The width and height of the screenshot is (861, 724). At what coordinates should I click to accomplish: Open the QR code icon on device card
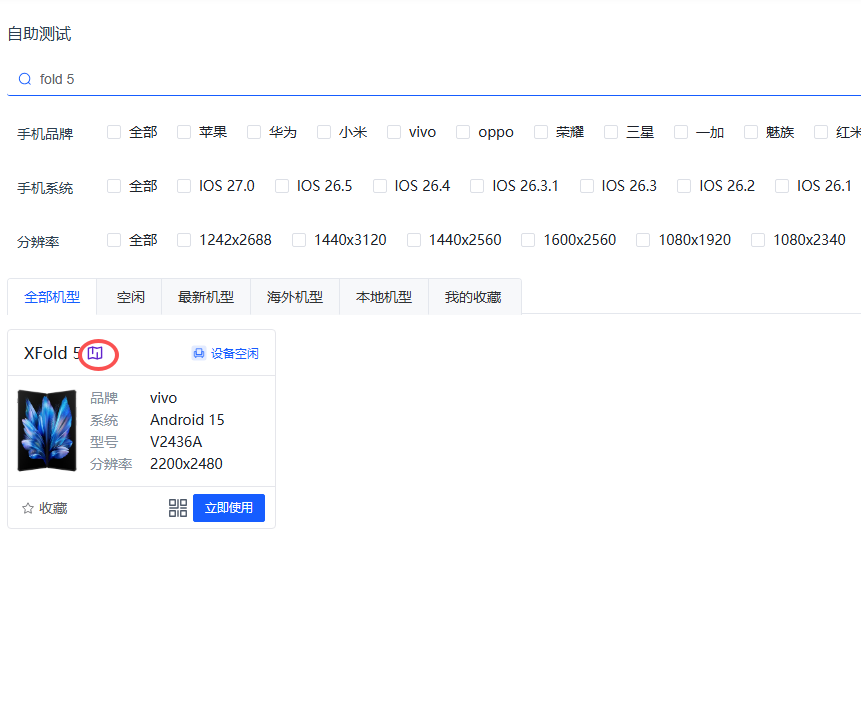(x=177, y=508)
